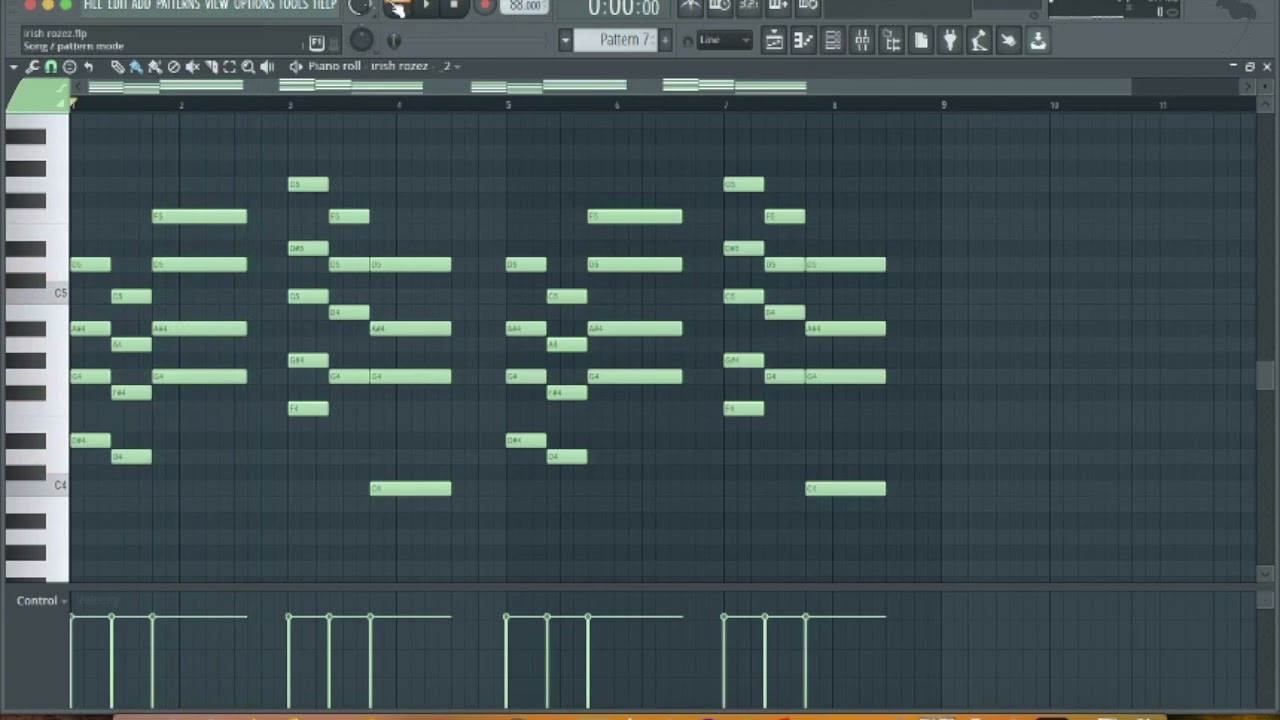Screen dimensions: 1280x720
Task: Adjust the main pitch slider
Action: [394, 41]
